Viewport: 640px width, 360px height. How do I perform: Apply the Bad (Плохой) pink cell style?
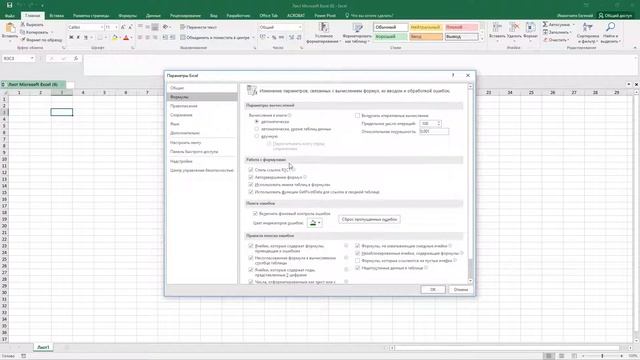pyautogui.click(x=461, y=27)
